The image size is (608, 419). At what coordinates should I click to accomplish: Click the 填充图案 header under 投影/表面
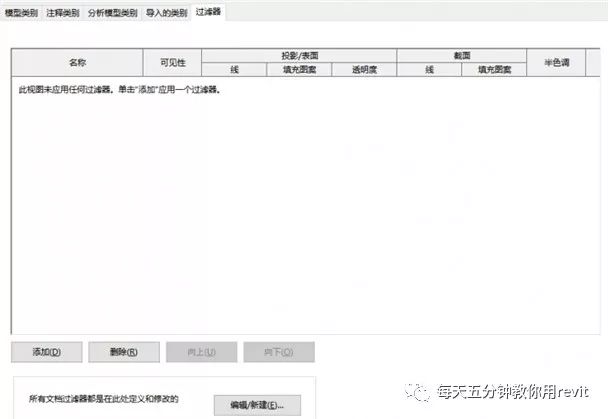coord(299,69)
